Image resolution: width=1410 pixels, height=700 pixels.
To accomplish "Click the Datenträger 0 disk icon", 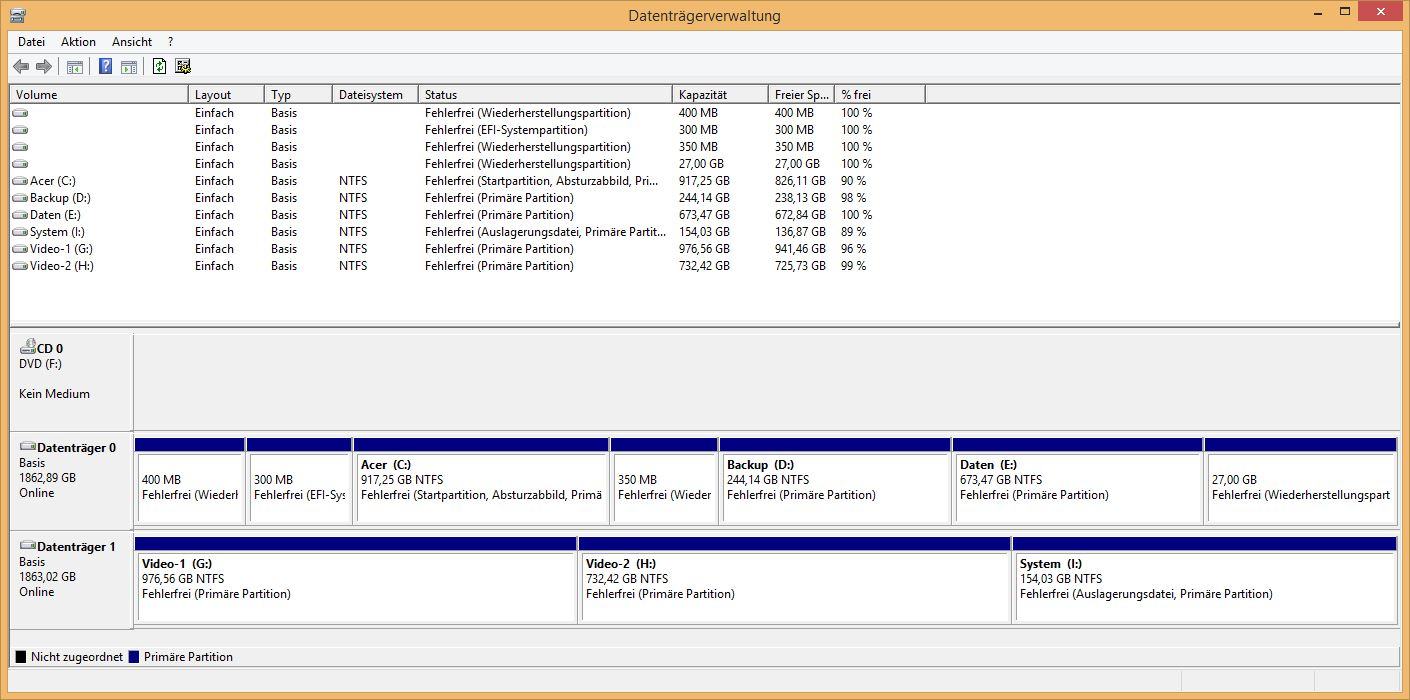I will point(28,447).
